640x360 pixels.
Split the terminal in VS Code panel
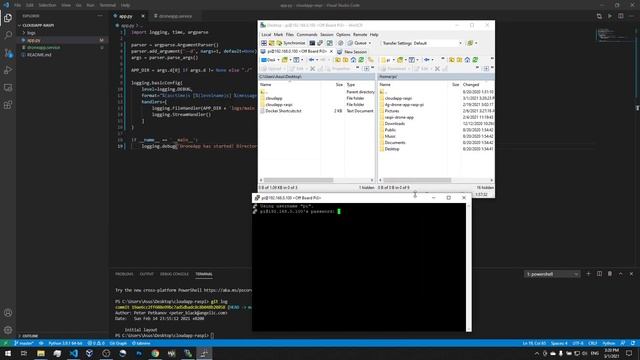pos(599,274)
